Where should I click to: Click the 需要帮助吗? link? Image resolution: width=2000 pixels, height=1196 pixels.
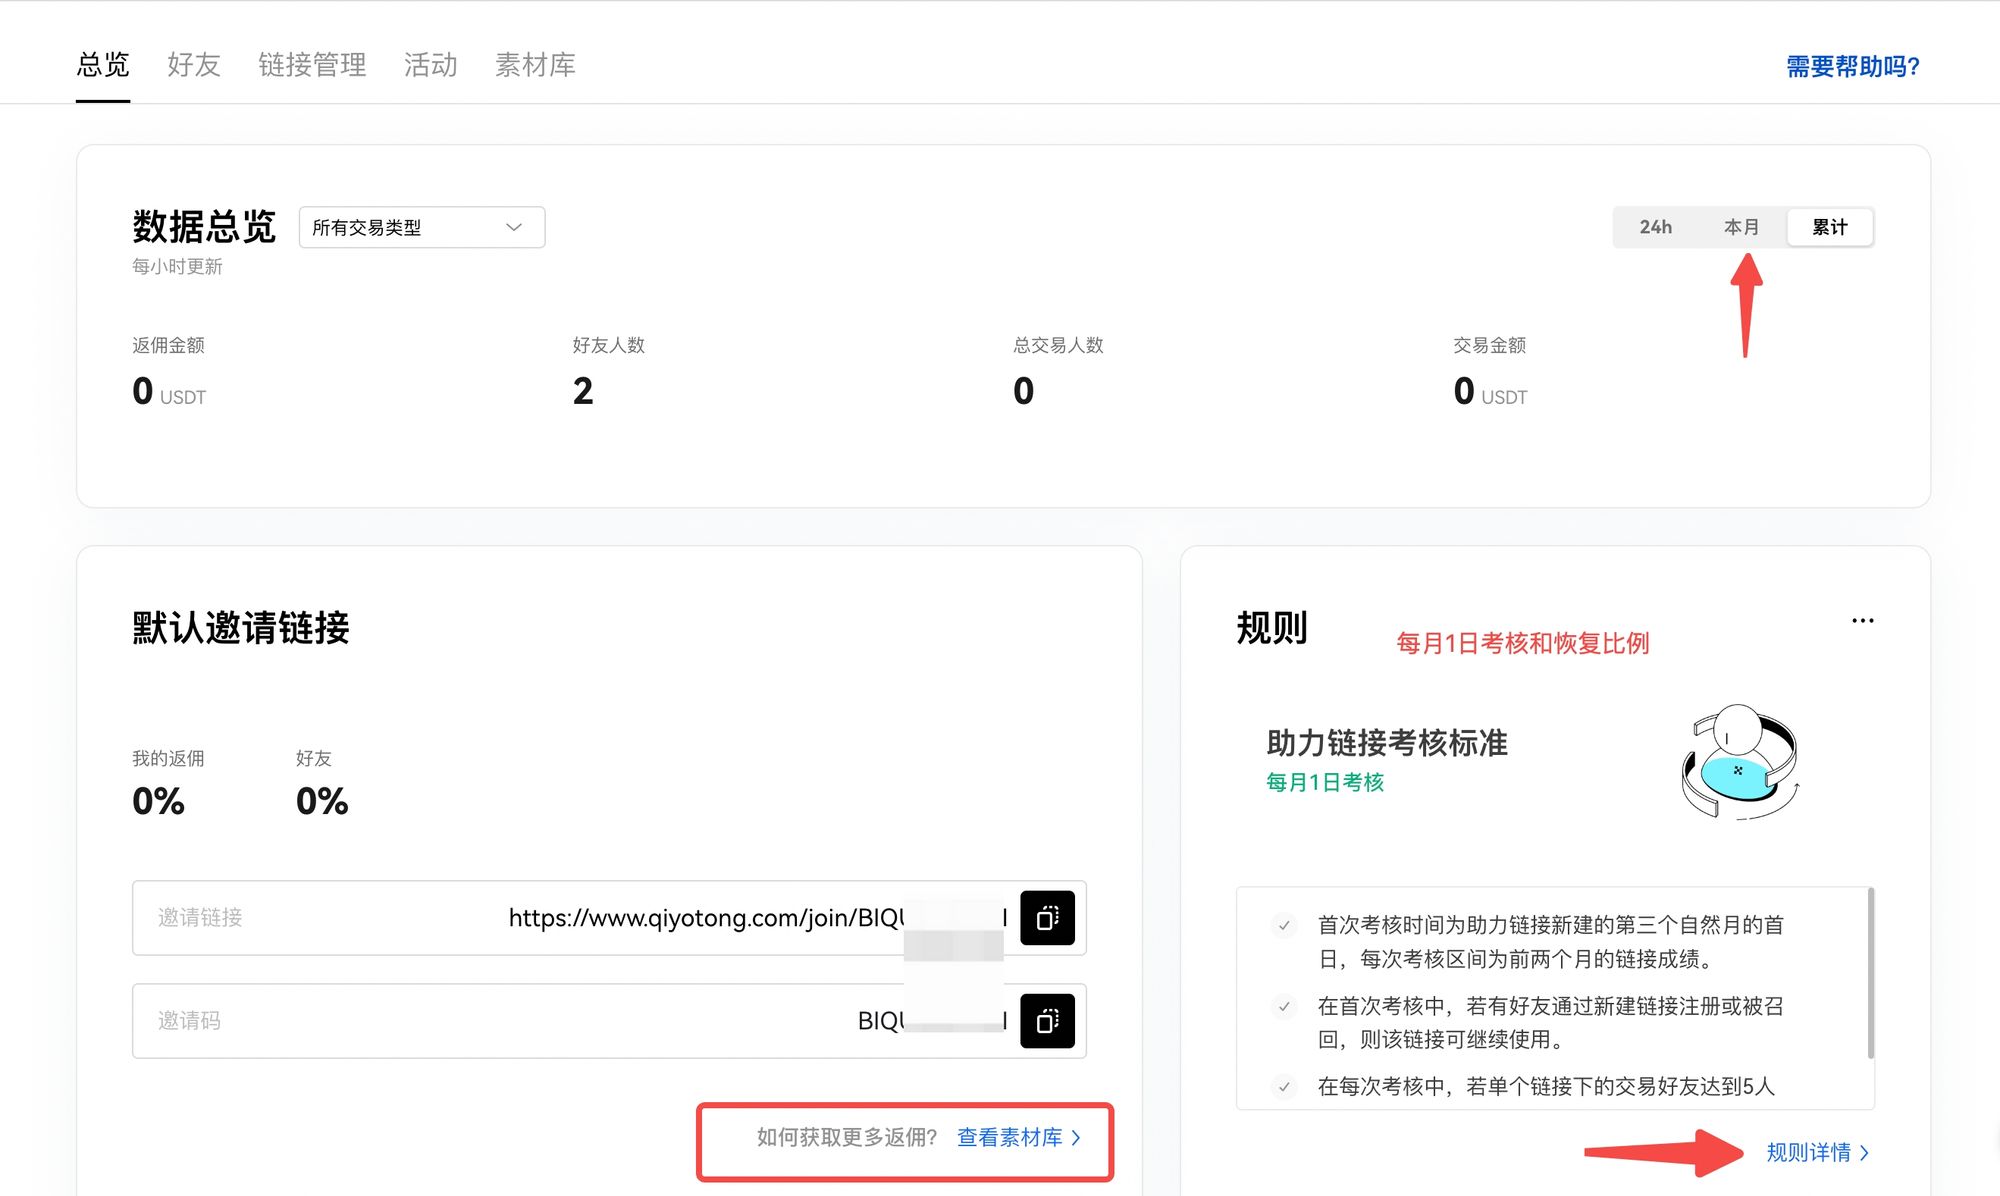(1853, 66)
